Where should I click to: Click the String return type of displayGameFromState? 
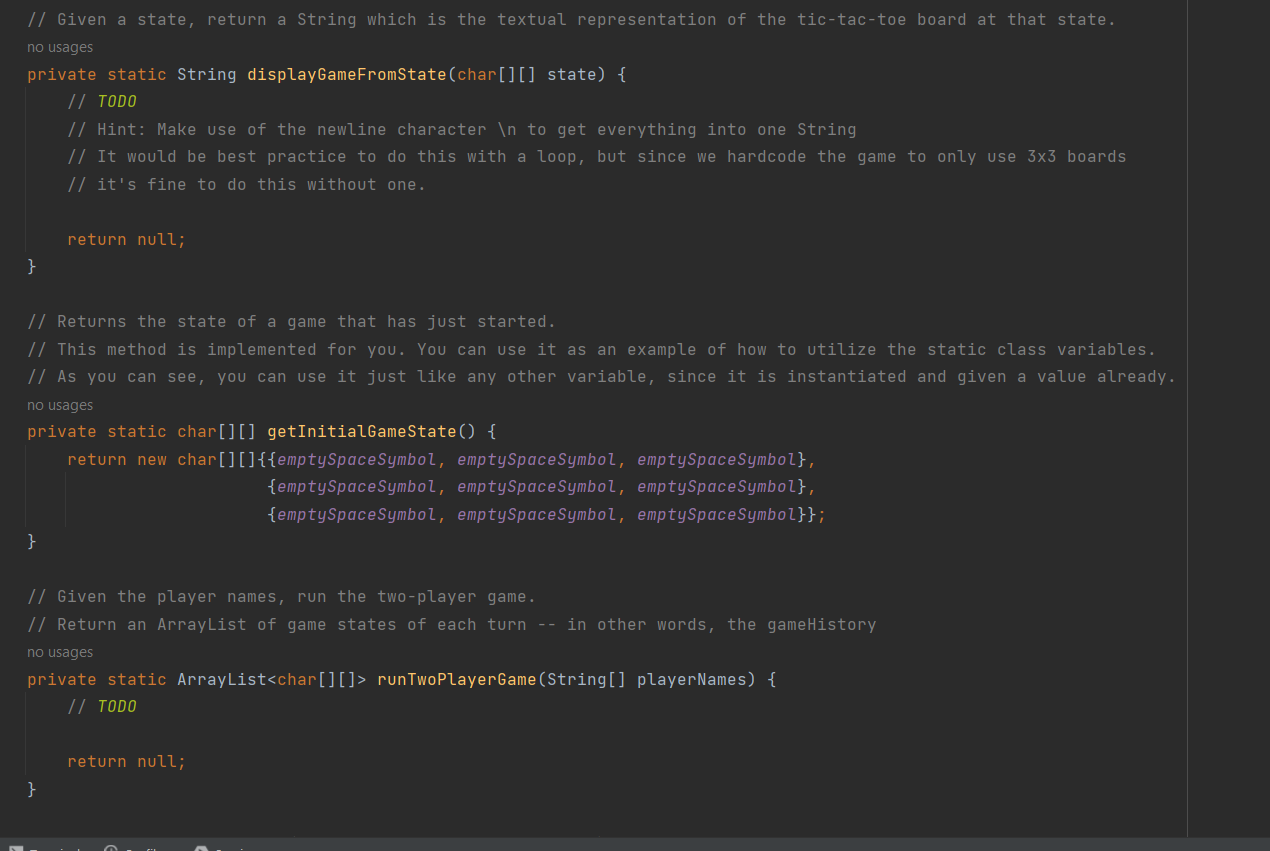click(x=206, y=74)
